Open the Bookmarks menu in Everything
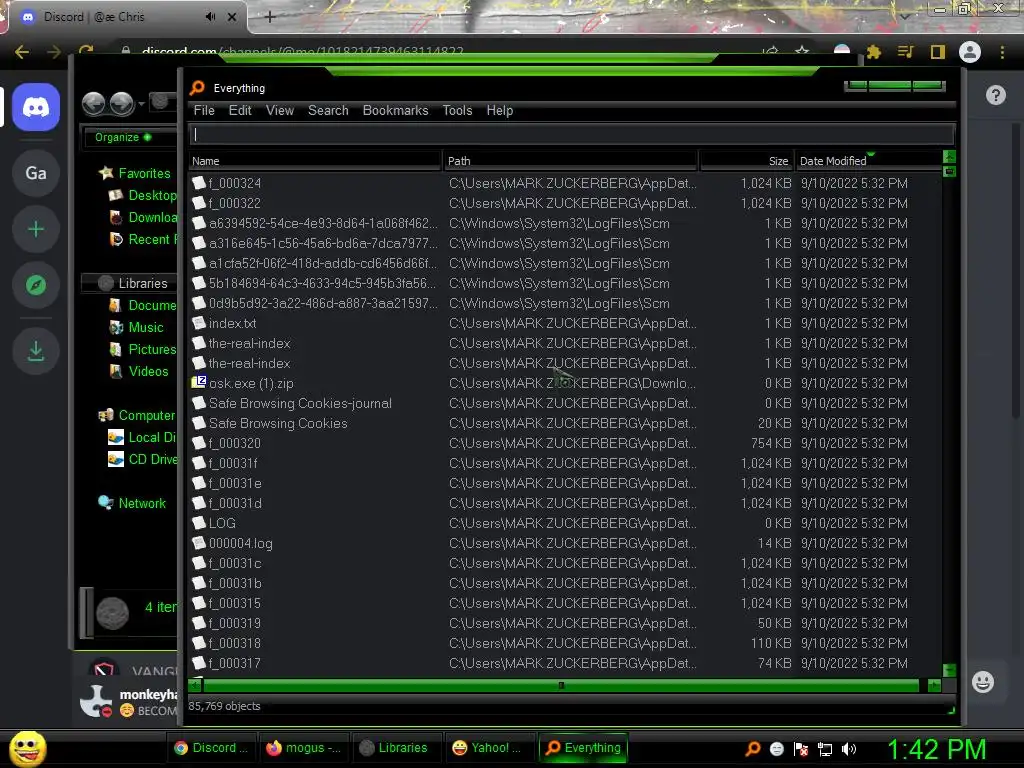The width and height of the screenshot is (1024, 768). click(x=395, y=110)
